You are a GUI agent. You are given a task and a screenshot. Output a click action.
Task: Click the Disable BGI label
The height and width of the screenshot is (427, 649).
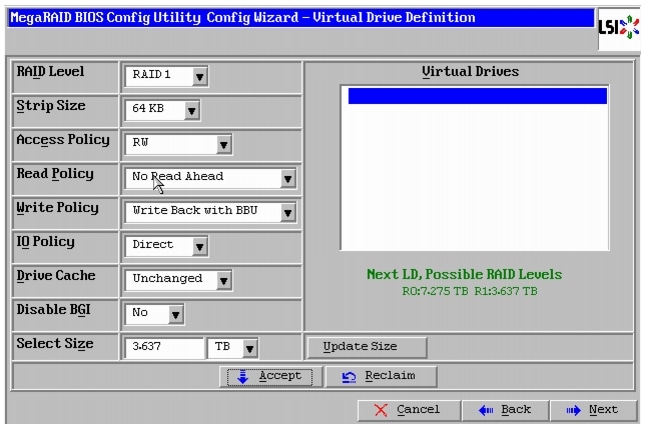[53, 309]
